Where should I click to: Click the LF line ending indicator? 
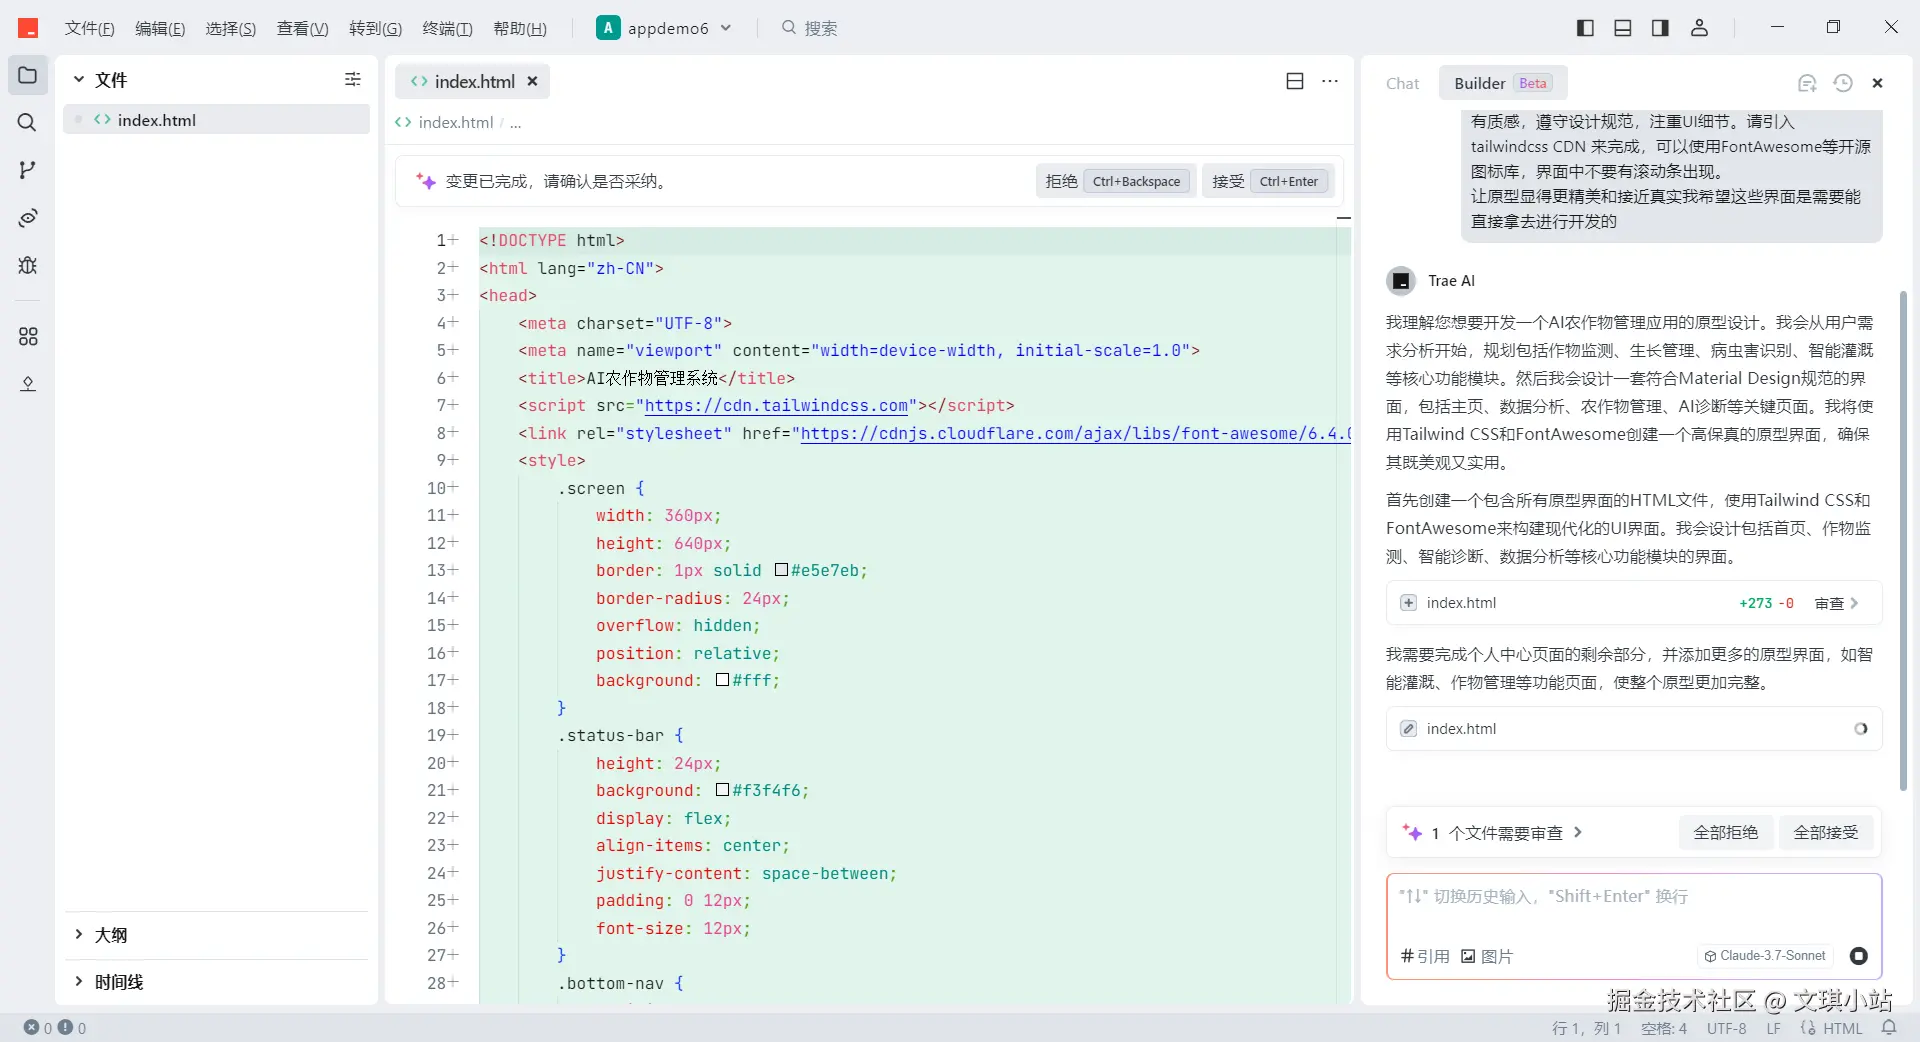click(1773, 1028)
